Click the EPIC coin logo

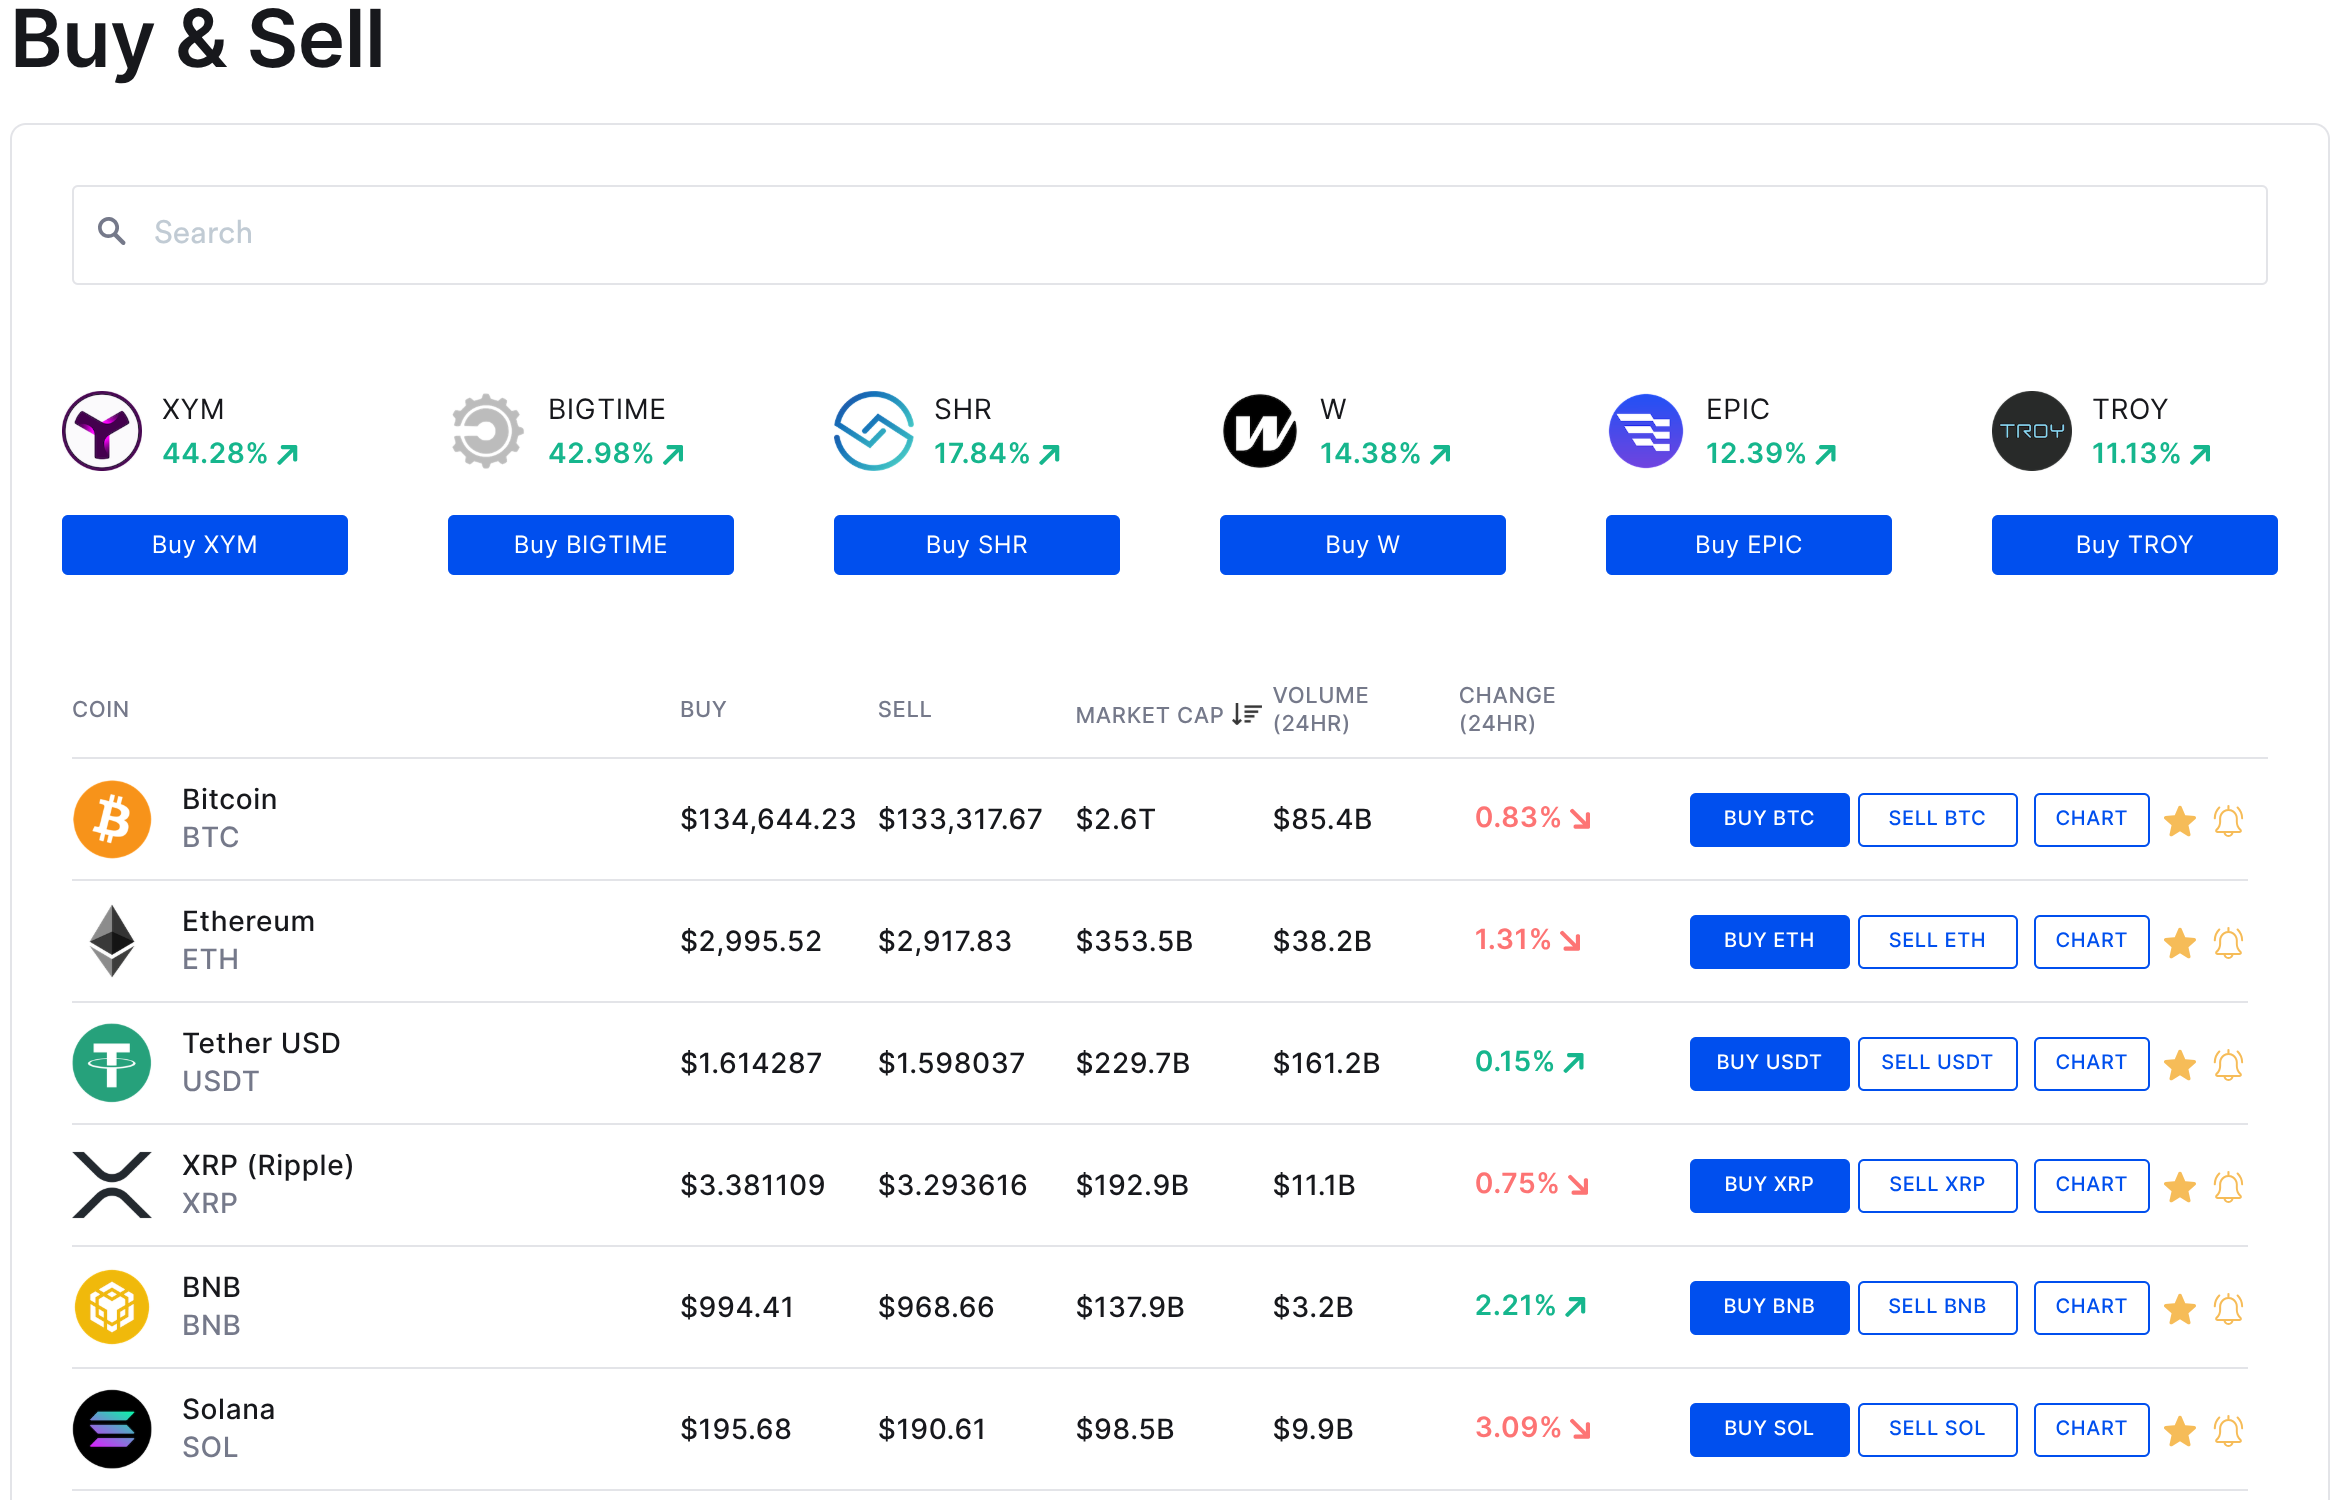point(1646,431)
